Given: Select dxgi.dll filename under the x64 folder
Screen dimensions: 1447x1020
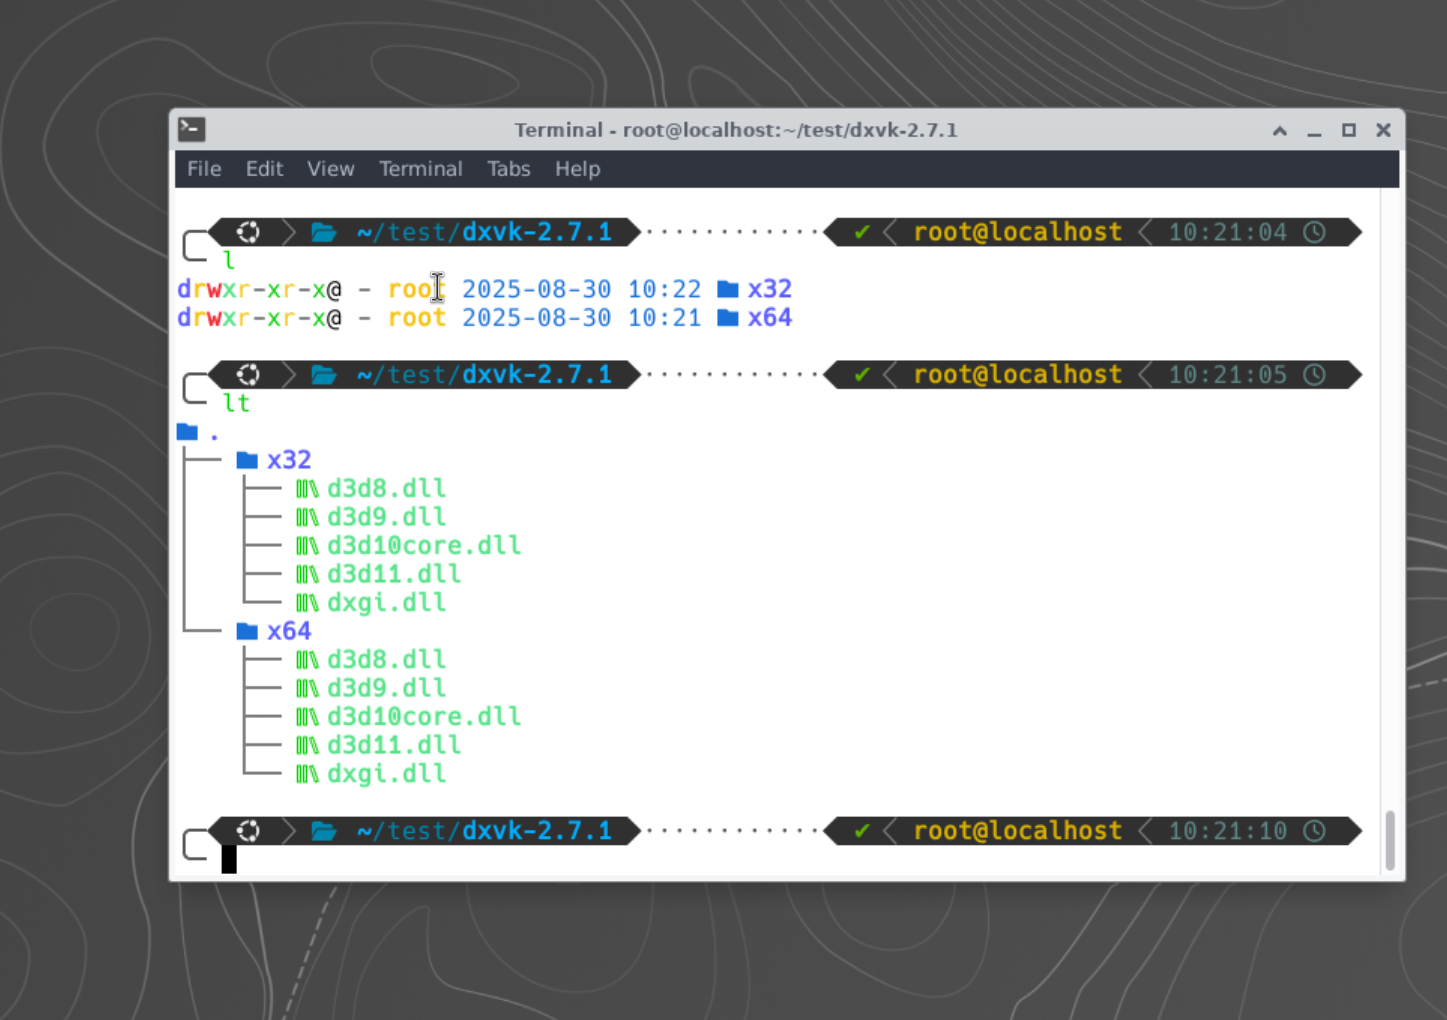Looking at the screenshot, I should click(386, 774).
